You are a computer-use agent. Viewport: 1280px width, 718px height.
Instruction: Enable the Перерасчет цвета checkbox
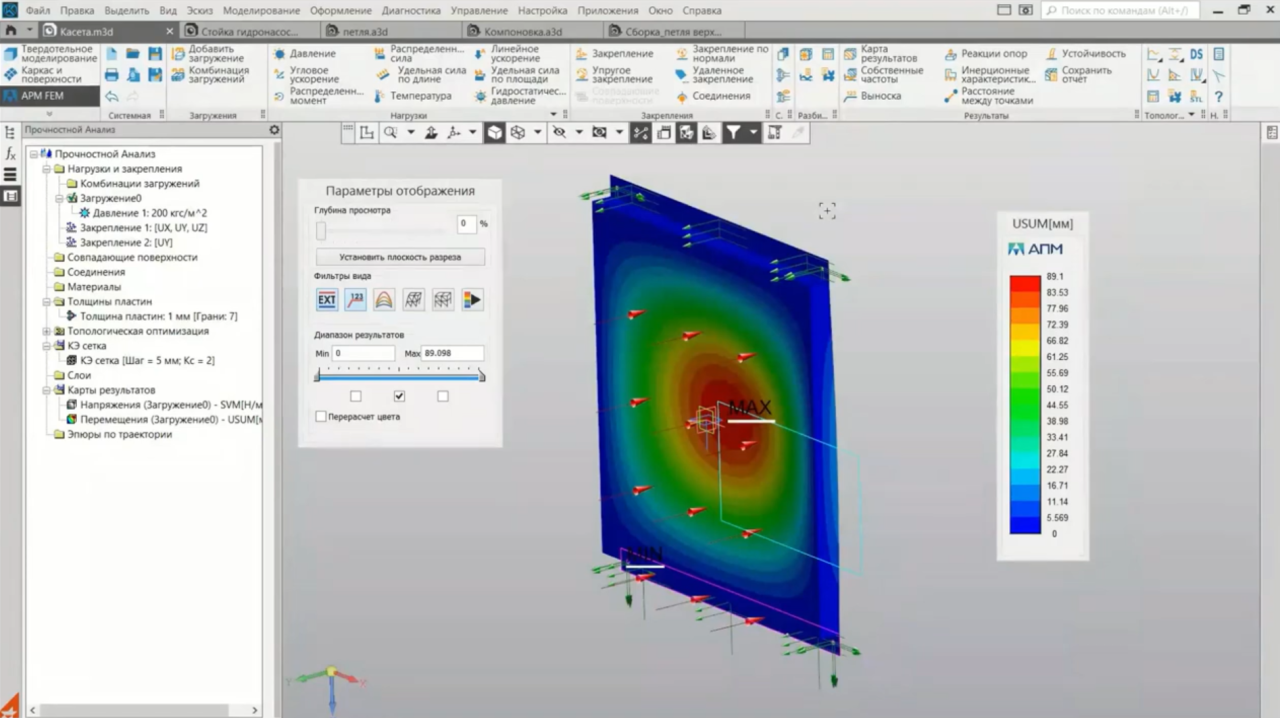click(x=320, y=416)
